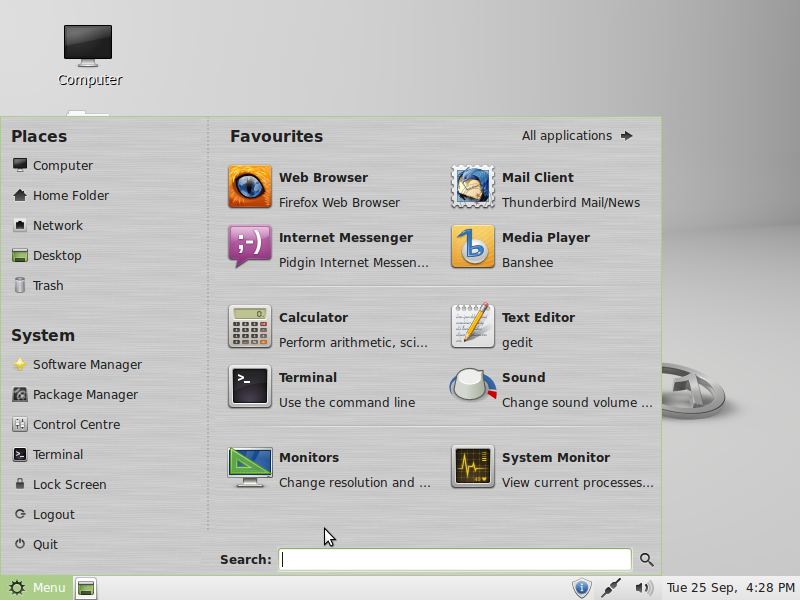The image size is (800, 600).
Task: Show All applications list
Action: pos(577,136)
